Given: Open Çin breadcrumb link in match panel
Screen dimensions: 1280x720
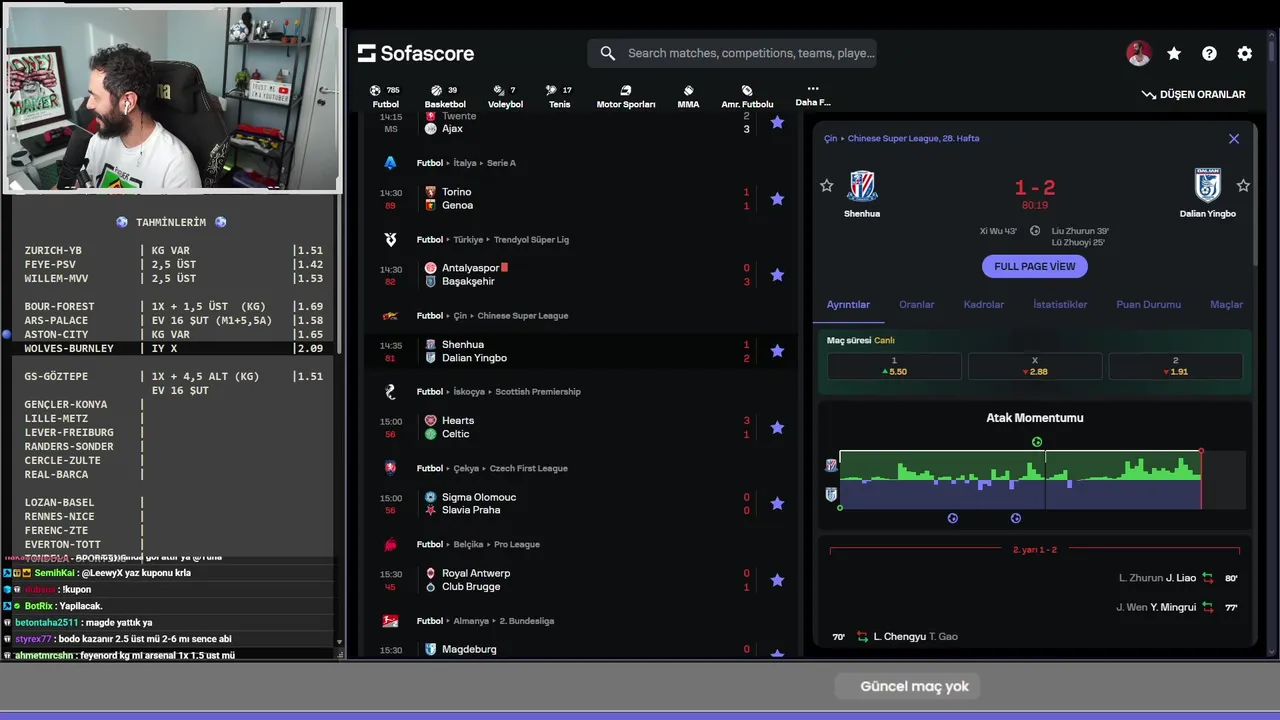Looking at the screenshot, I should pyautogui.click(x=830, y=139).
